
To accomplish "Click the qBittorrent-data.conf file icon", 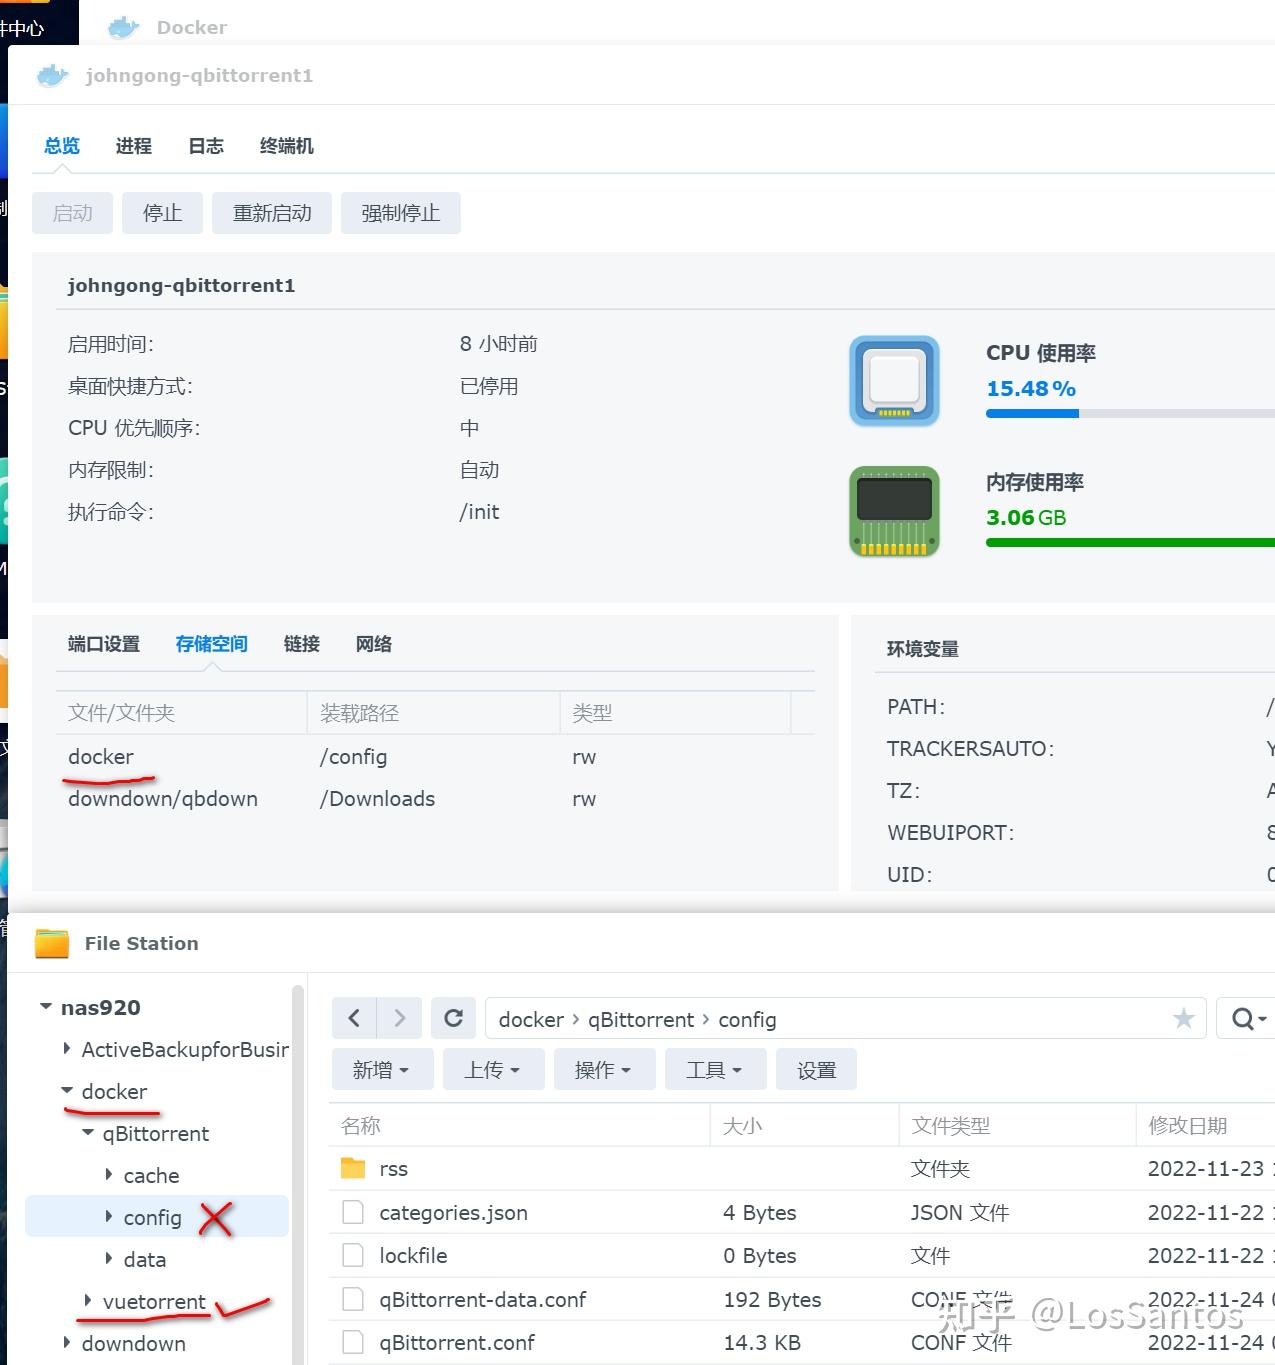I will [353, 1299].
